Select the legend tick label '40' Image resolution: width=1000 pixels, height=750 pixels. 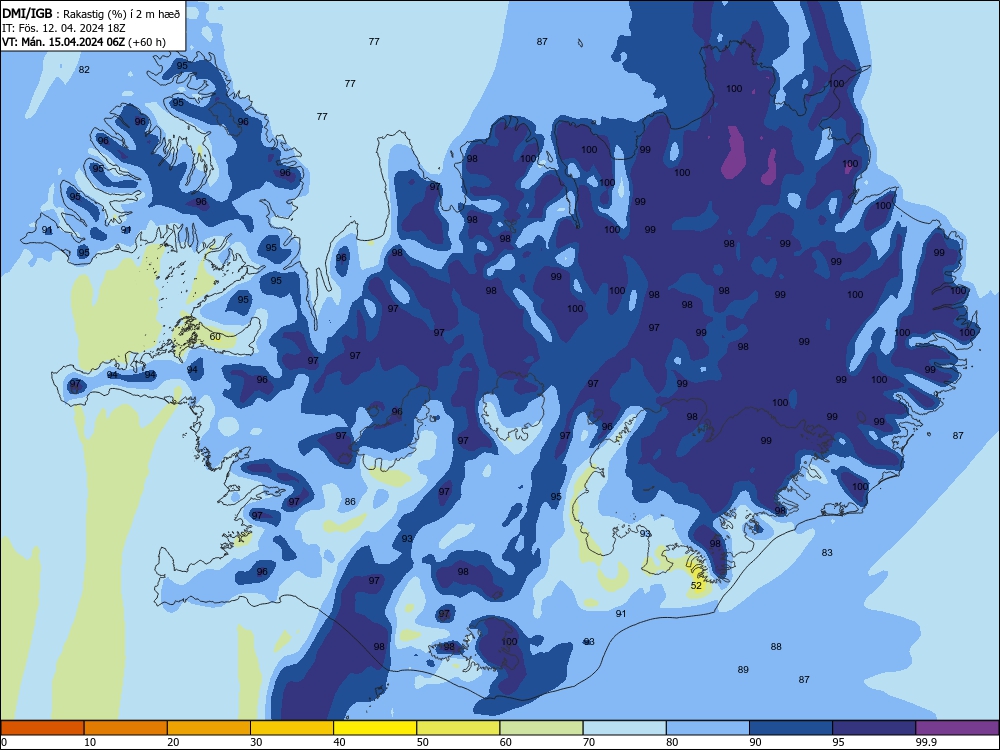click(339, 742)
